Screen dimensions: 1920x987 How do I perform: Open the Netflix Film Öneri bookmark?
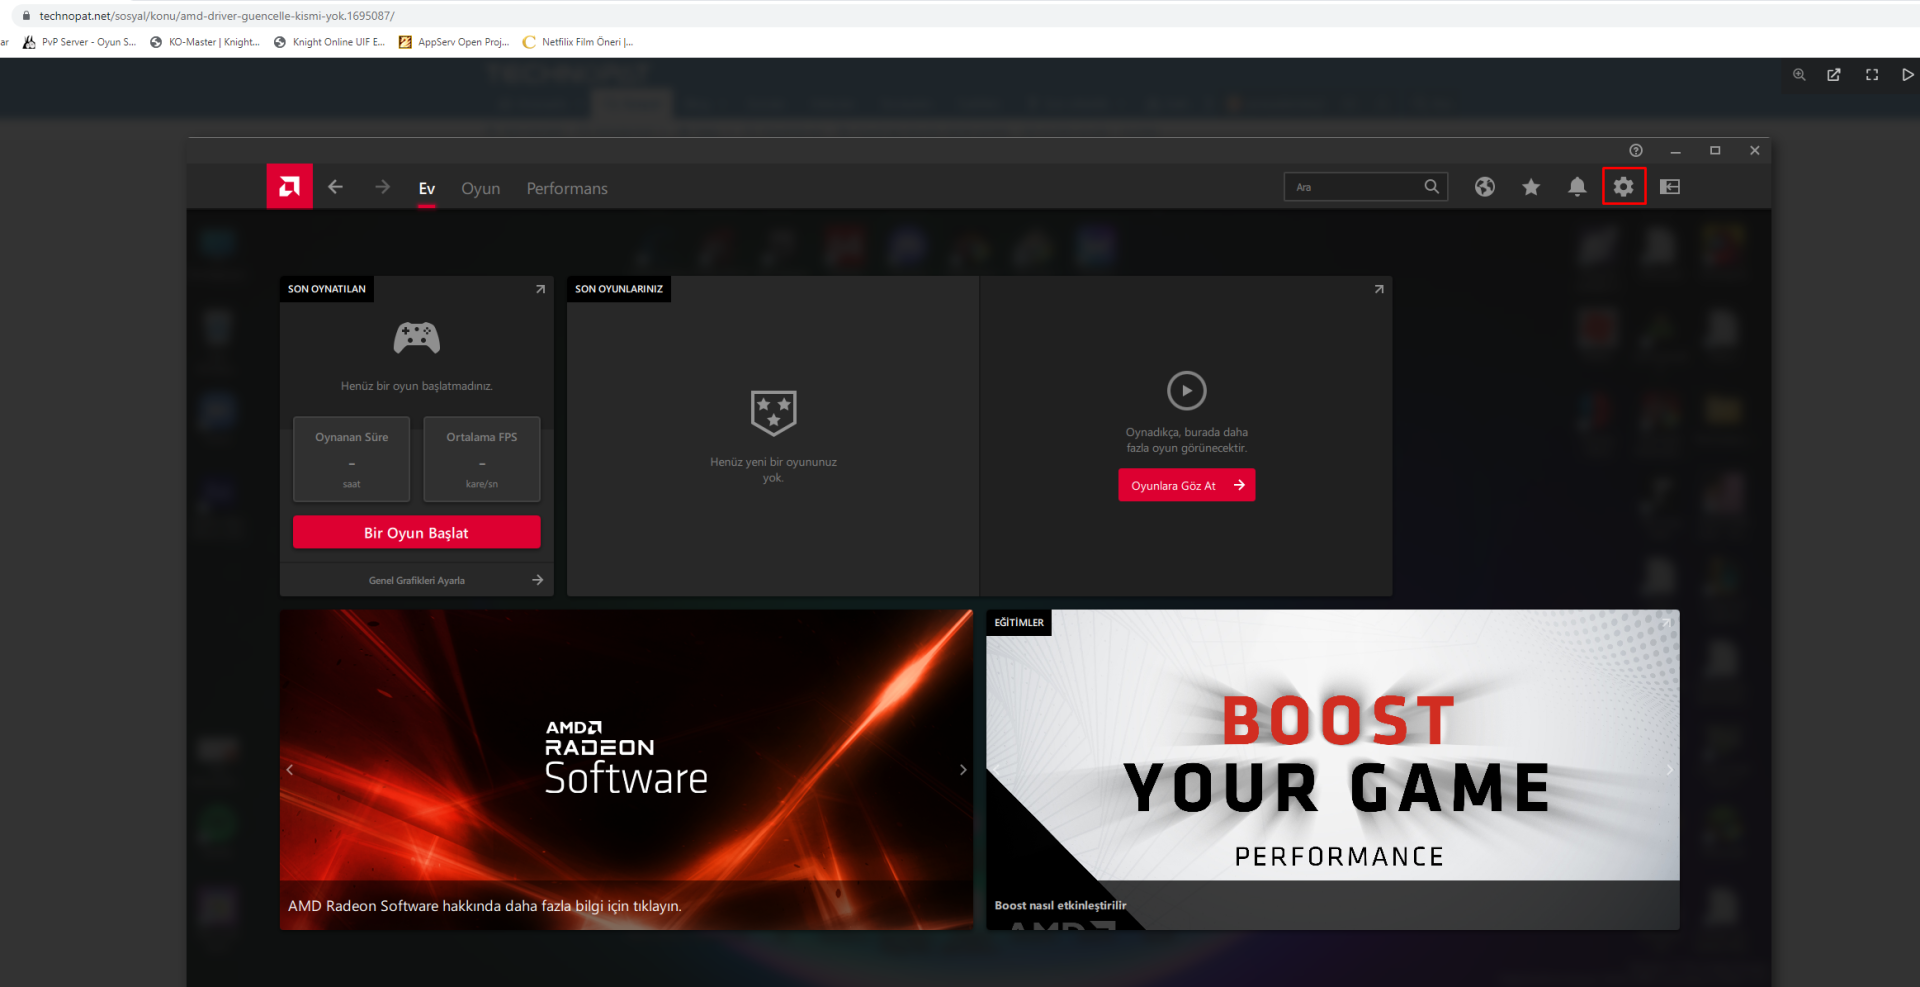coord(578,42)
